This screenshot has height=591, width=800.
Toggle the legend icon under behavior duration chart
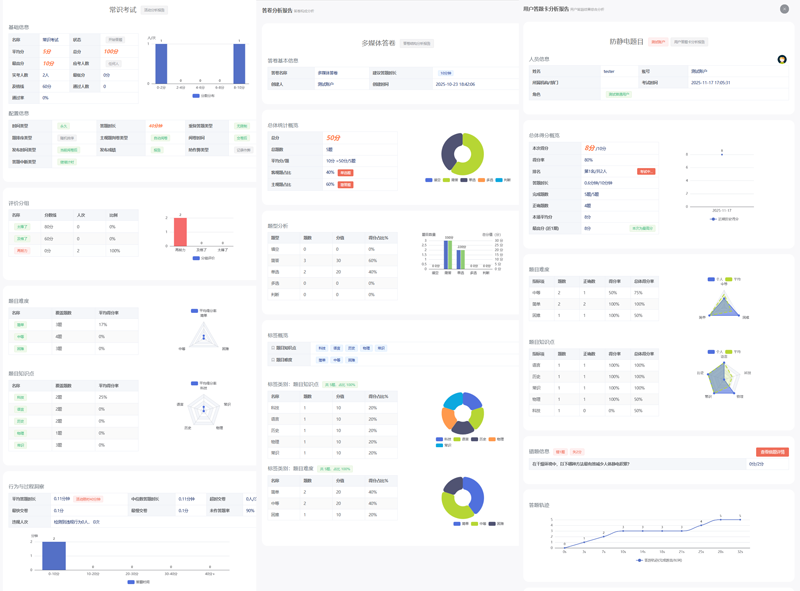pos(132,581)
